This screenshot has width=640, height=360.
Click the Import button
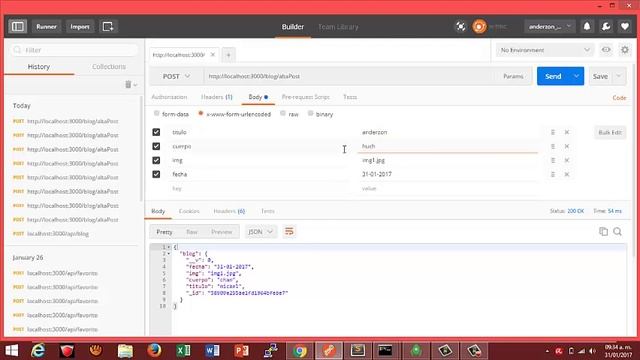80,27
